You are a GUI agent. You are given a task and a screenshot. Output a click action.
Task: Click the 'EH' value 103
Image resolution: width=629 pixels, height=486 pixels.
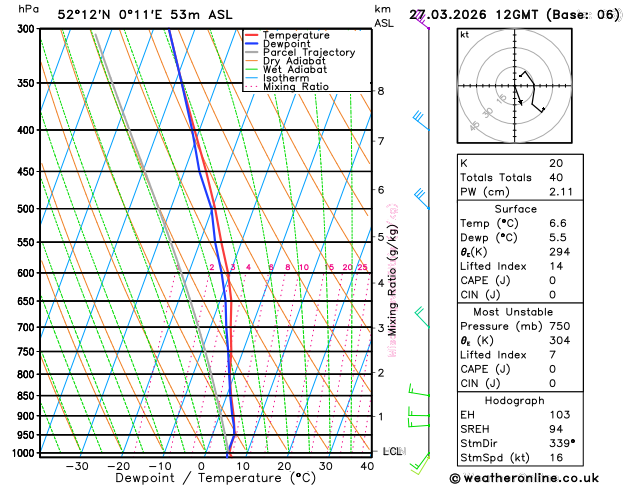tap(560, 415)
